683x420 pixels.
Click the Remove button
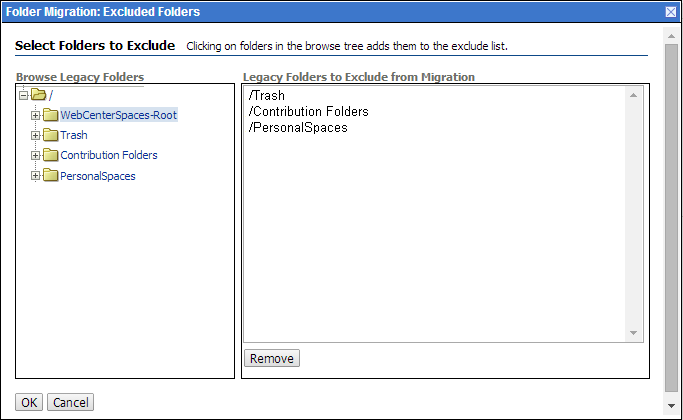(272, 358)
